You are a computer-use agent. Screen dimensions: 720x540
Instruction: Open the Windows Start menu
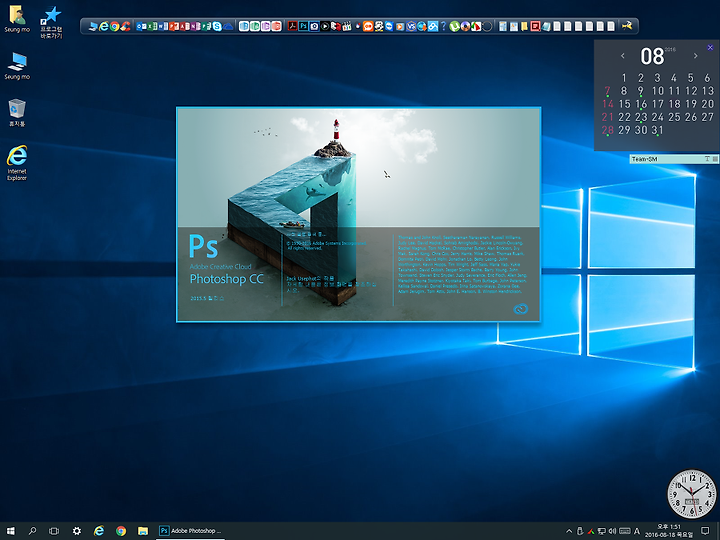click(x=11, y=531)
